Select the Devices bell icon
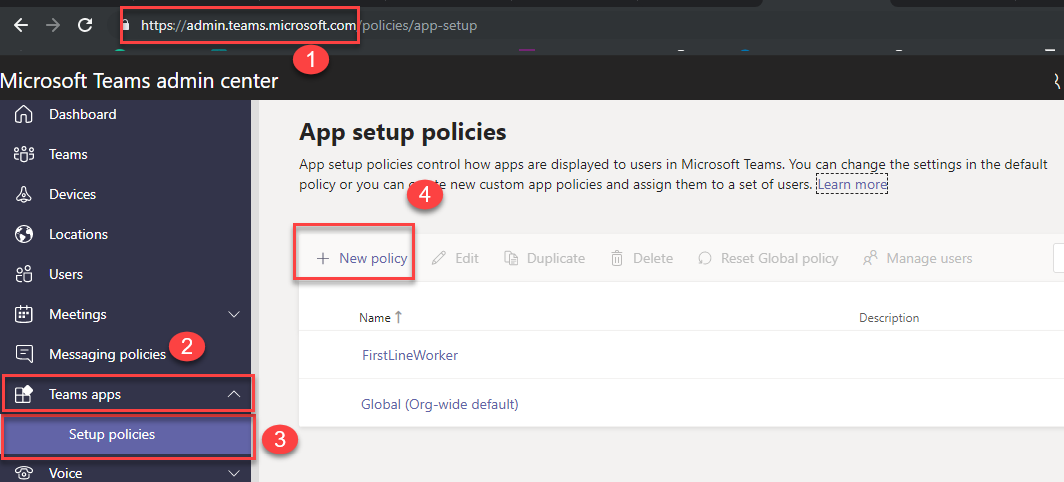The width and height of the screenshot is (1064, 482). click(24, 195)
